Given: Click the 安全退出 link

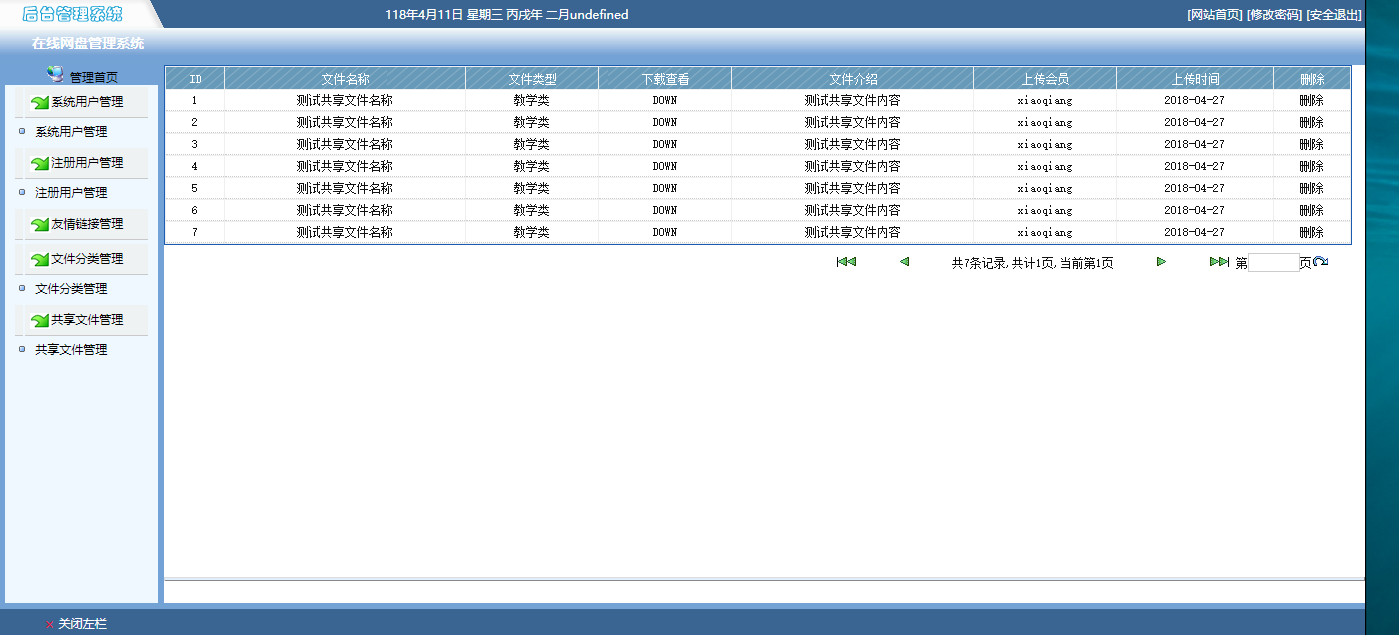Looking at the screenshot, I should (x=1334, y=15).
